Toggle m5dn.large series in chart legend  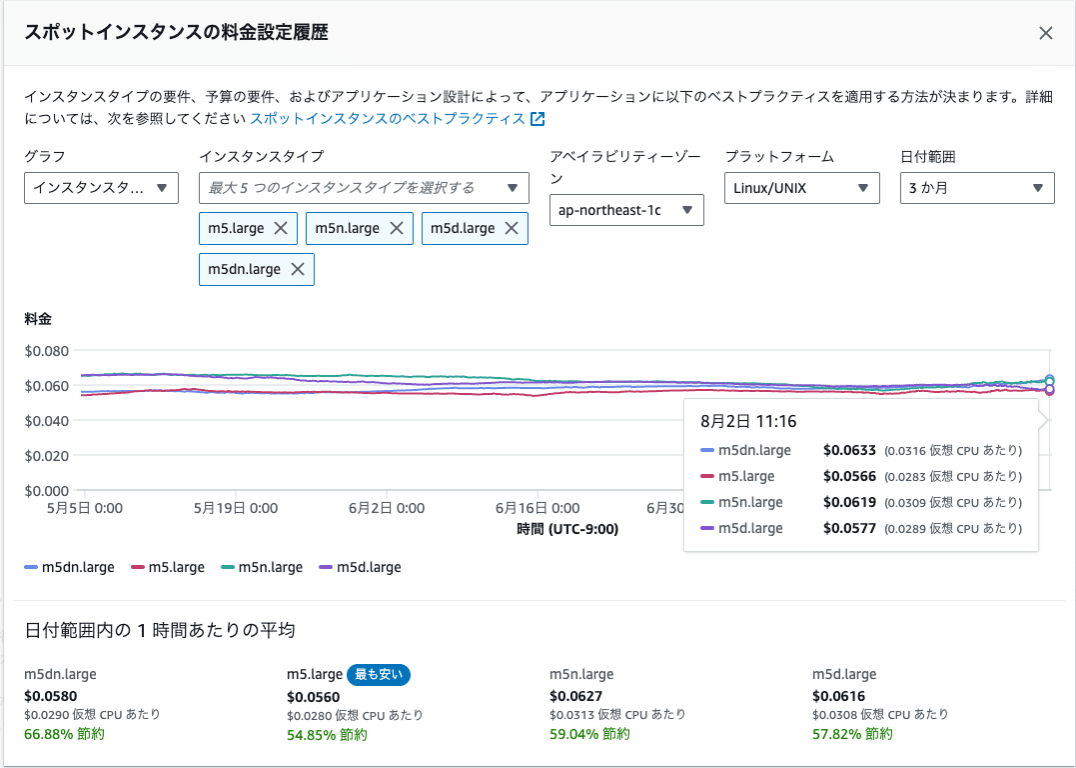(x=69, y=568)
